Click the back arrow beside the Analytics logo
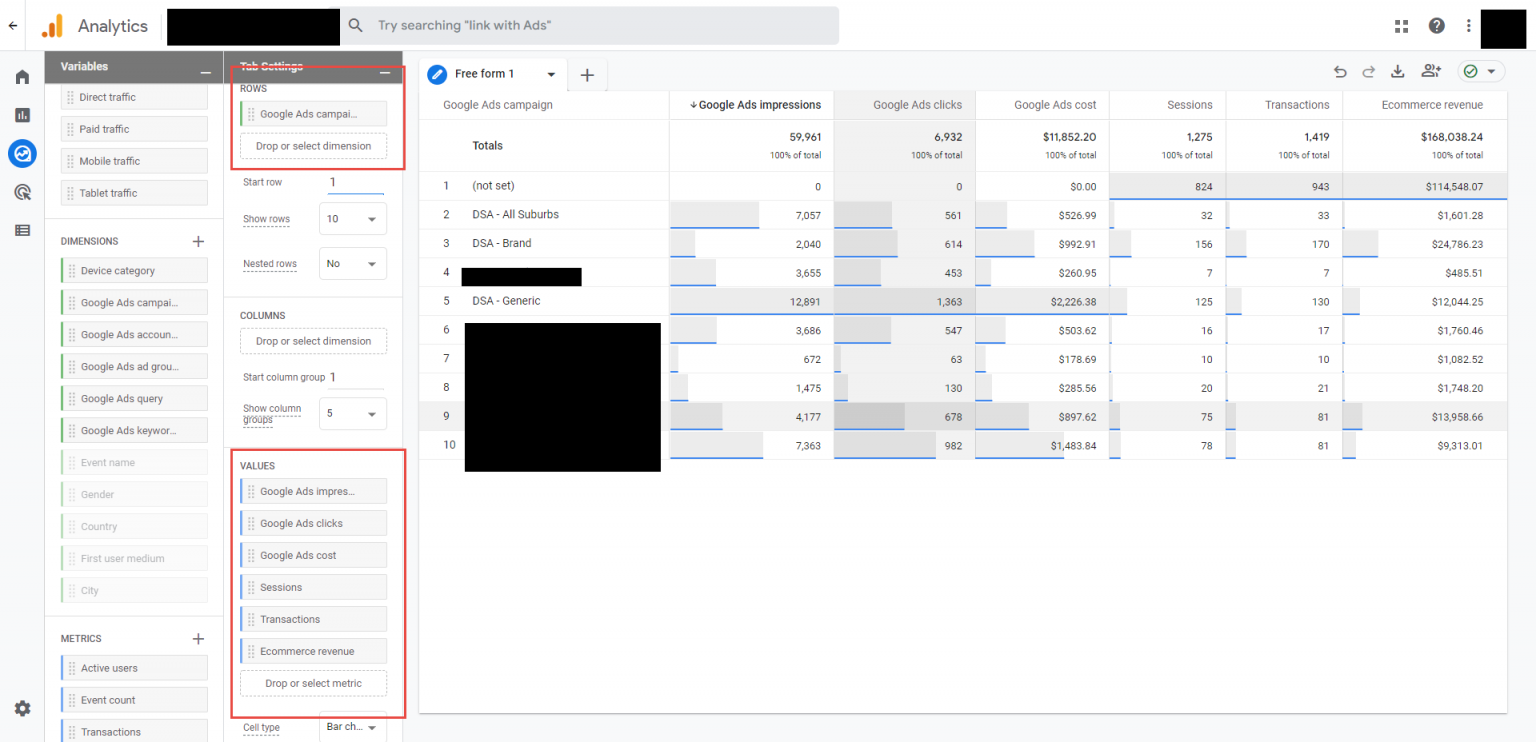Image resolution: width=1536 pixels, height=742 pixels. click(12, 26)
